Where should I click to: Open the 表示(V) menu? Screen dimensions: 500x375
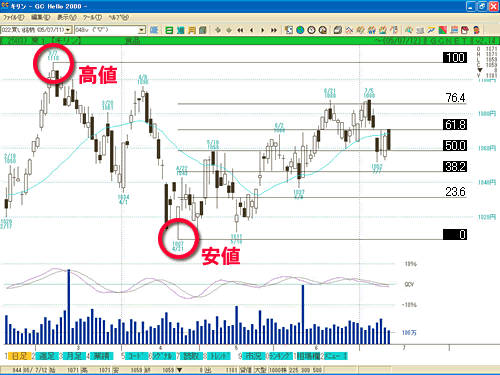pos(67,17)
